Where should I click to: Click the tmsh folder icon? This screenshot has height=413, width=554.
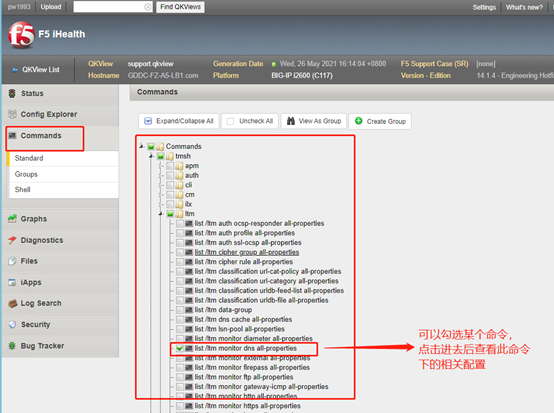point(170,156)
